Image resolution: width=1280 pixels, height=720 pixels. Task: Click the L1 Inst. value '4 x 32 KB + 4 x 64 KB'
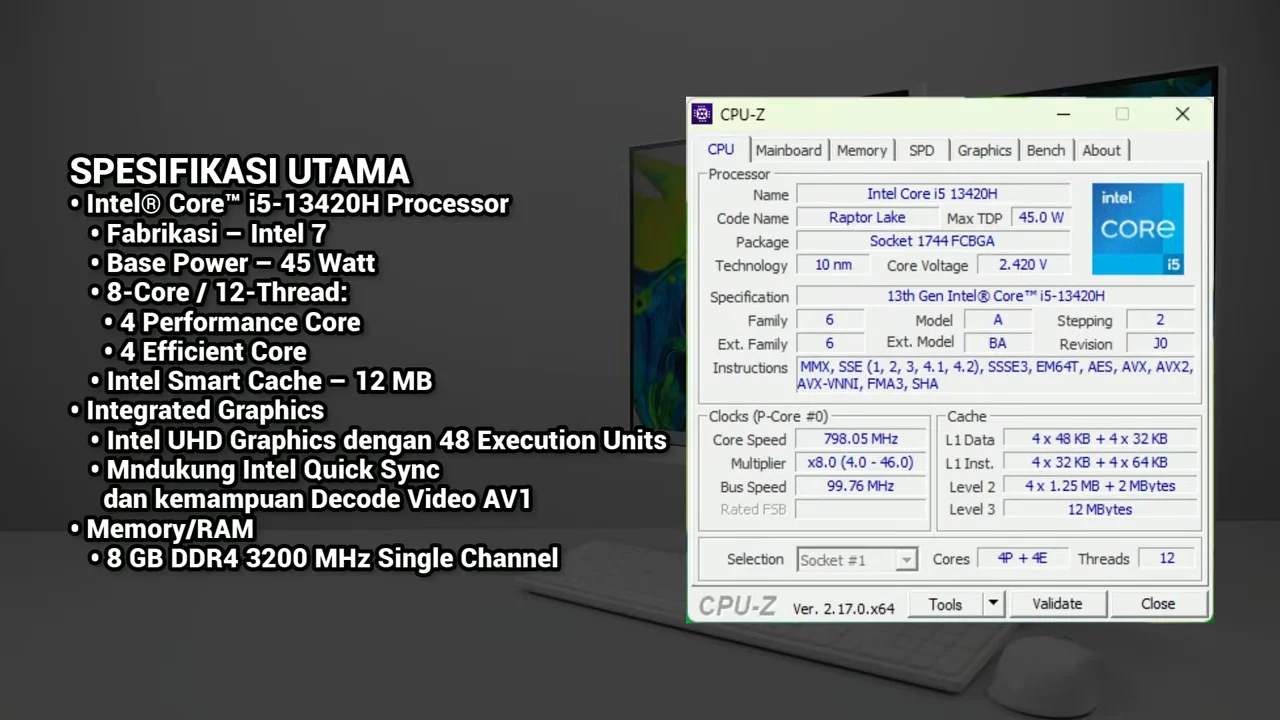click(1099, 463)
